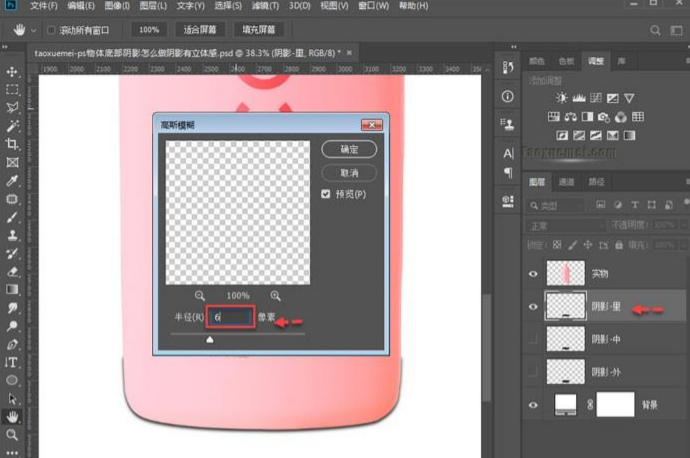Select the Move tool
This screenshot has height=458, width=690.
12,71
